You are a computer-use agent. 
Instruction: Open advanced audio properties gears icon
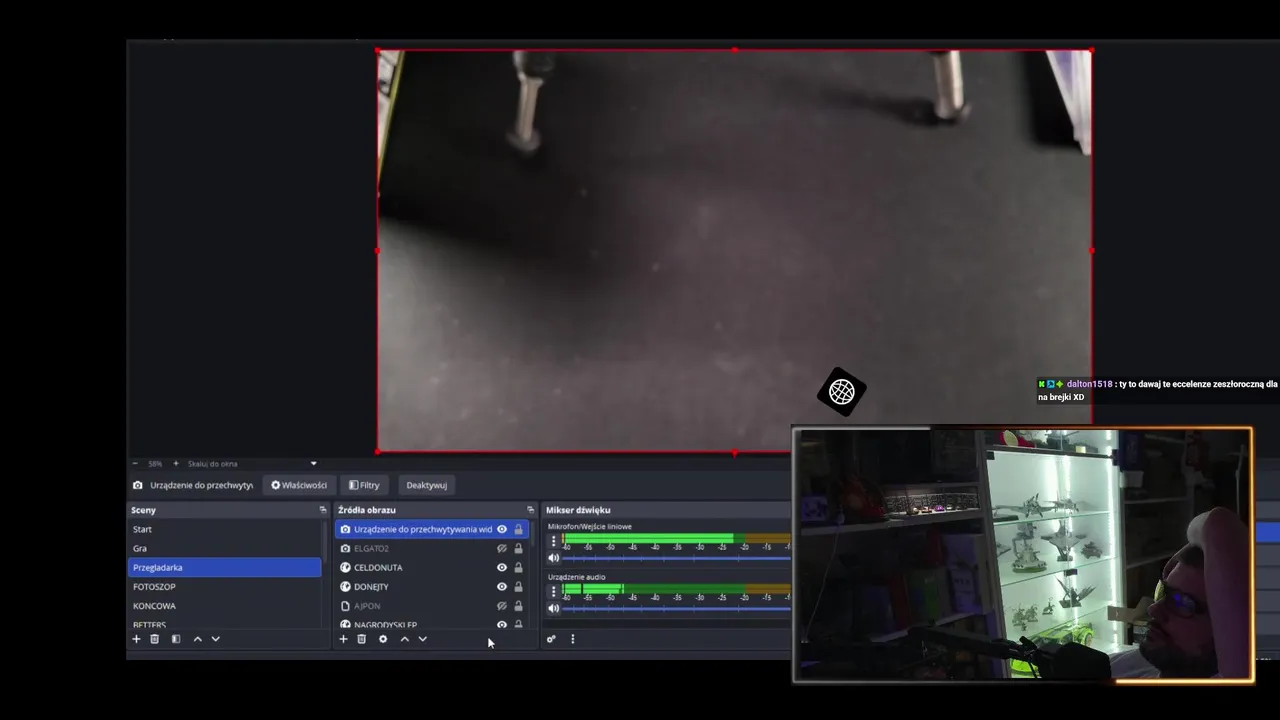551,639
